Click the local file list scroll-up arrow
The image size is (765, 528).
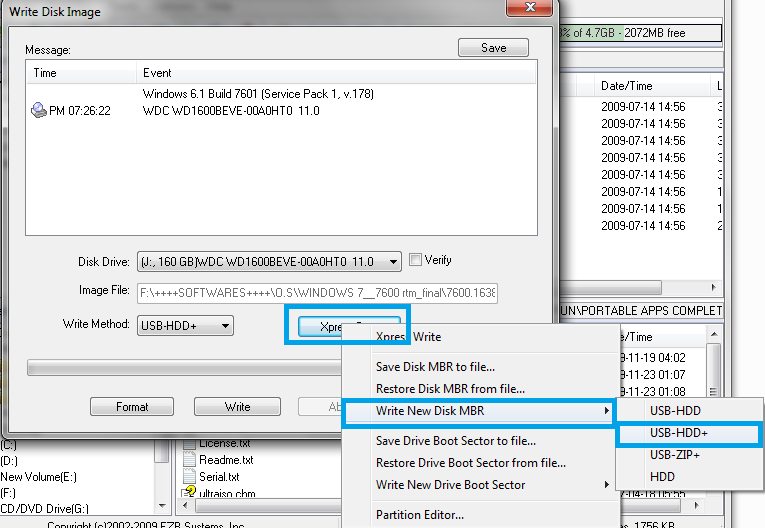tap(714, 334)
